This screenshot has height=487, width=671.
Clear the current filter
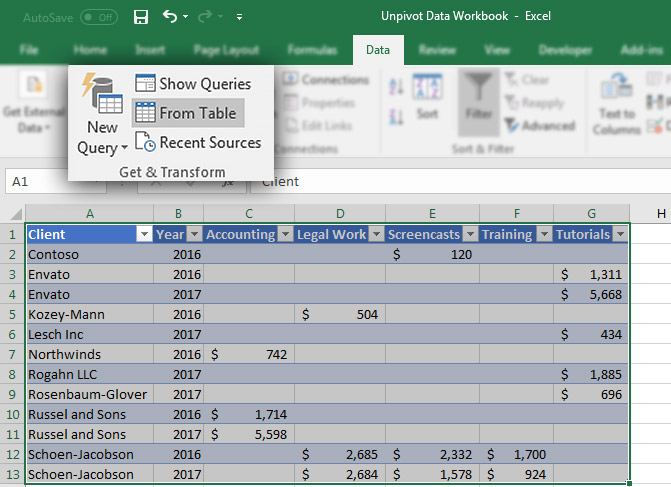coord(527,80)
